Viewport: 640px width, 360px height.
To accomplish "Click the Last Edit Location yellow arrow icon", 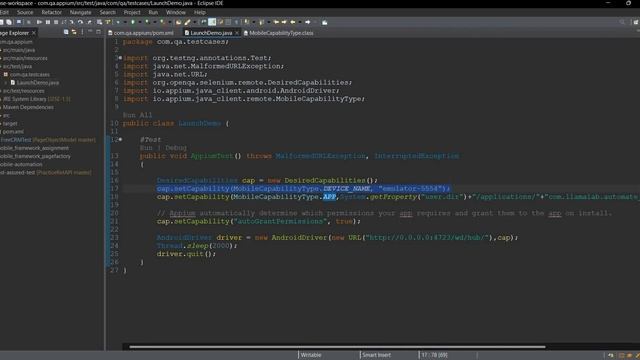I will [276, 22].
